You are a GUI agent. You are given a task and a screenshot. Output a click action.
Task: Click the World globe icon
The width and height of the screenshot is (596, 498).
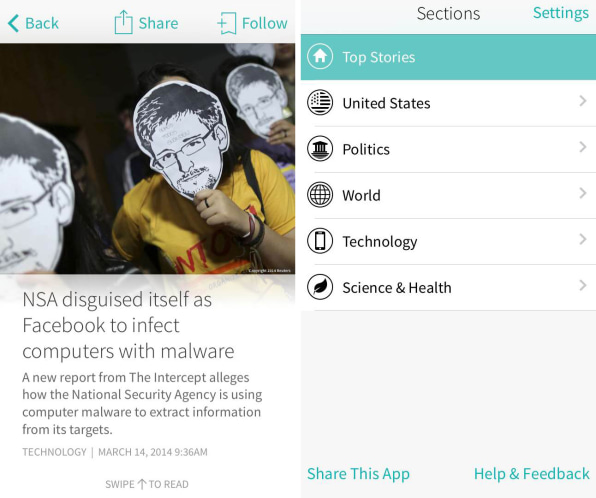coord(320,195)
